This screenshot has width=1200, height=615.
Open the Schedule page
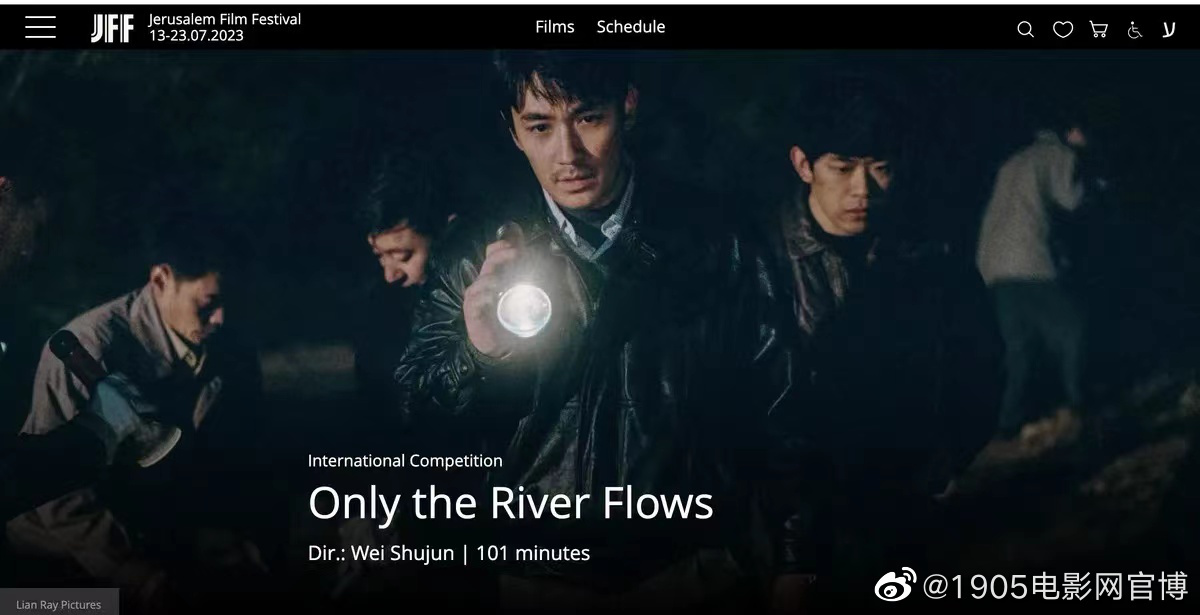tap(631, 27)
